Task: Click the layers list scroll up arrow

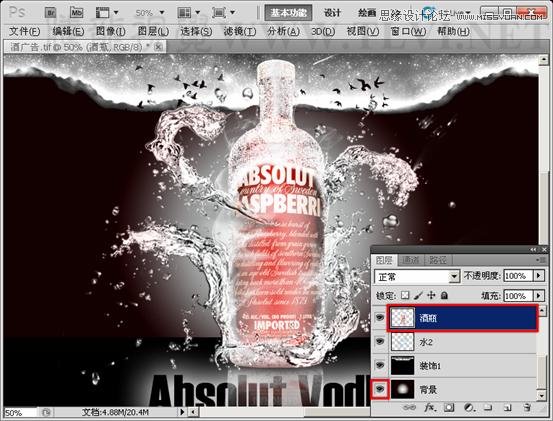Action: coord(542,310)
